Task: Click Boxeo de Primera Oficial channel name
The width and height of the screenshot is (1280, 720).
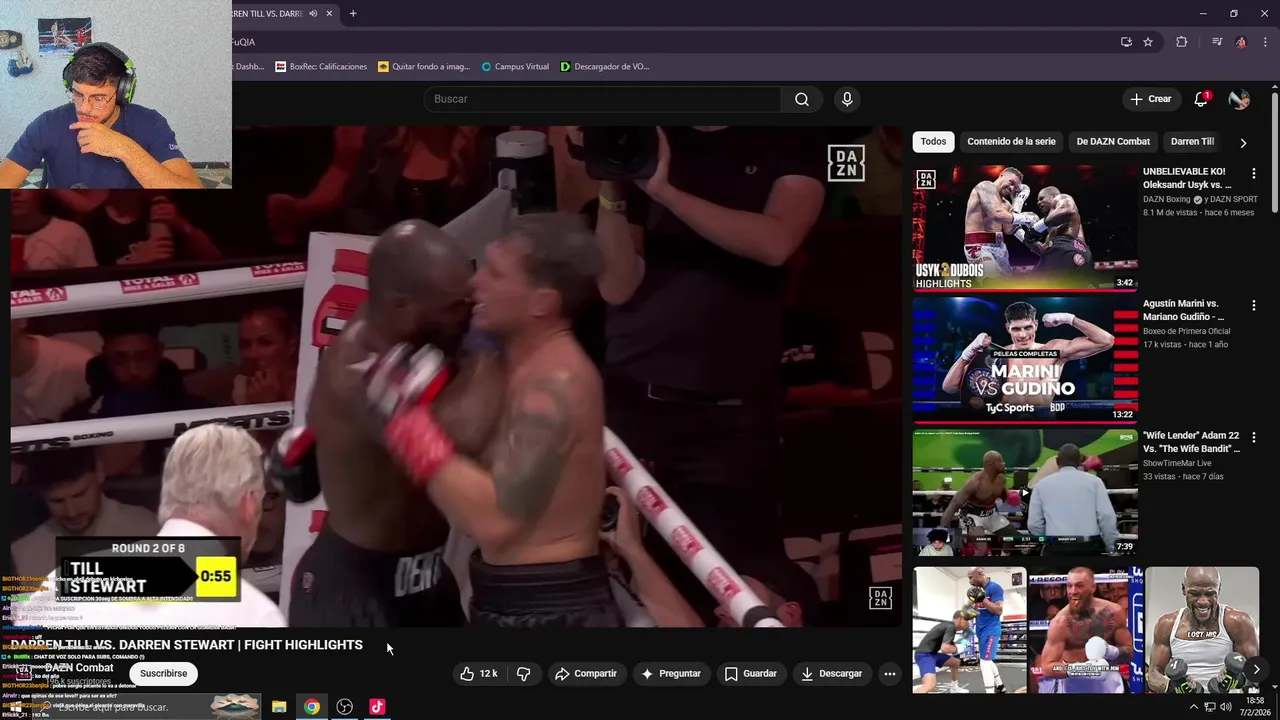Action: pyautogui.click(x=1187, y=331)
